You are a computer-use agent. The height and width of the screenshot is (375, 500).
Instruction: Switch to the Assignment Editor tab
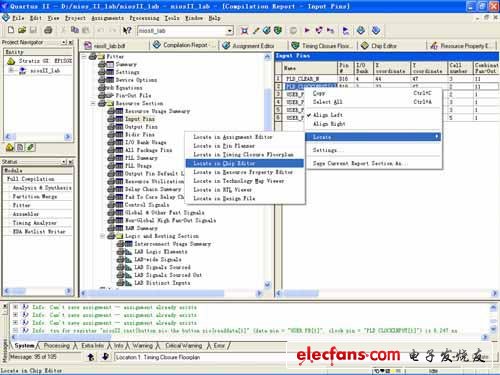tap(249, 46)
